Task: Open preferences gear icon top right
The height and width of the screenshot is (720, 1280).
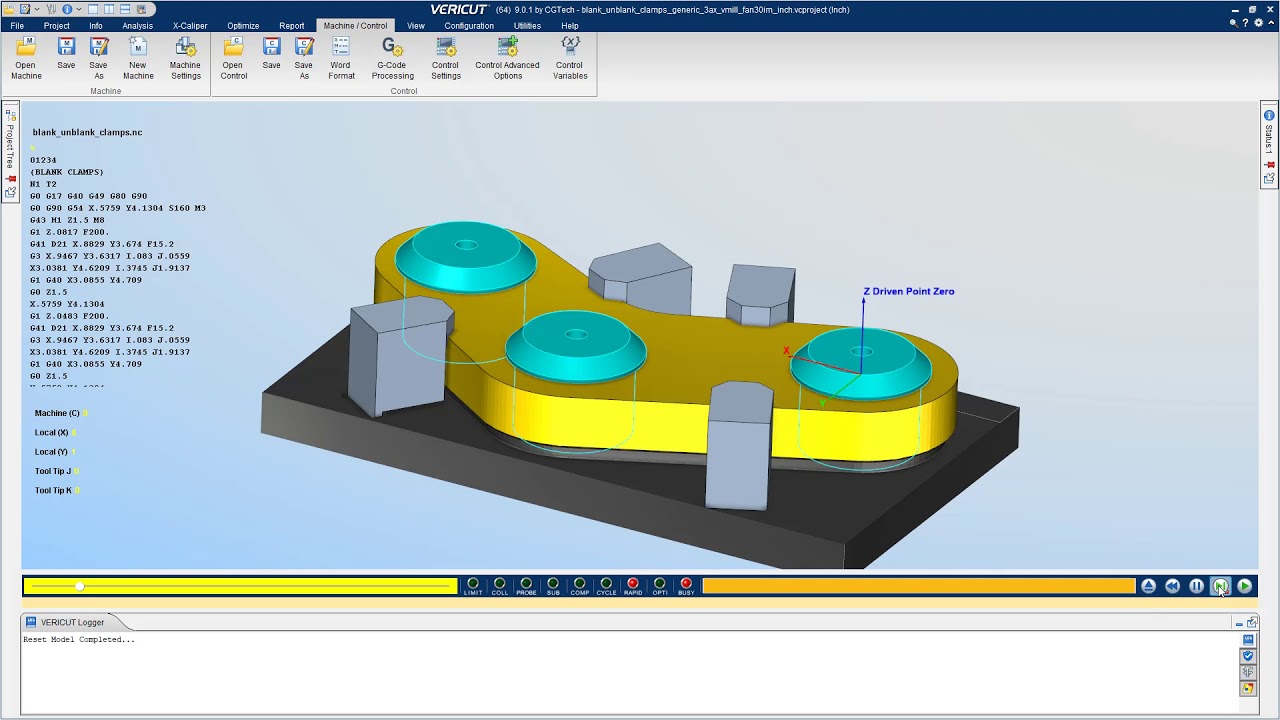Action: pyautogui.click(x=1258, y=22)
